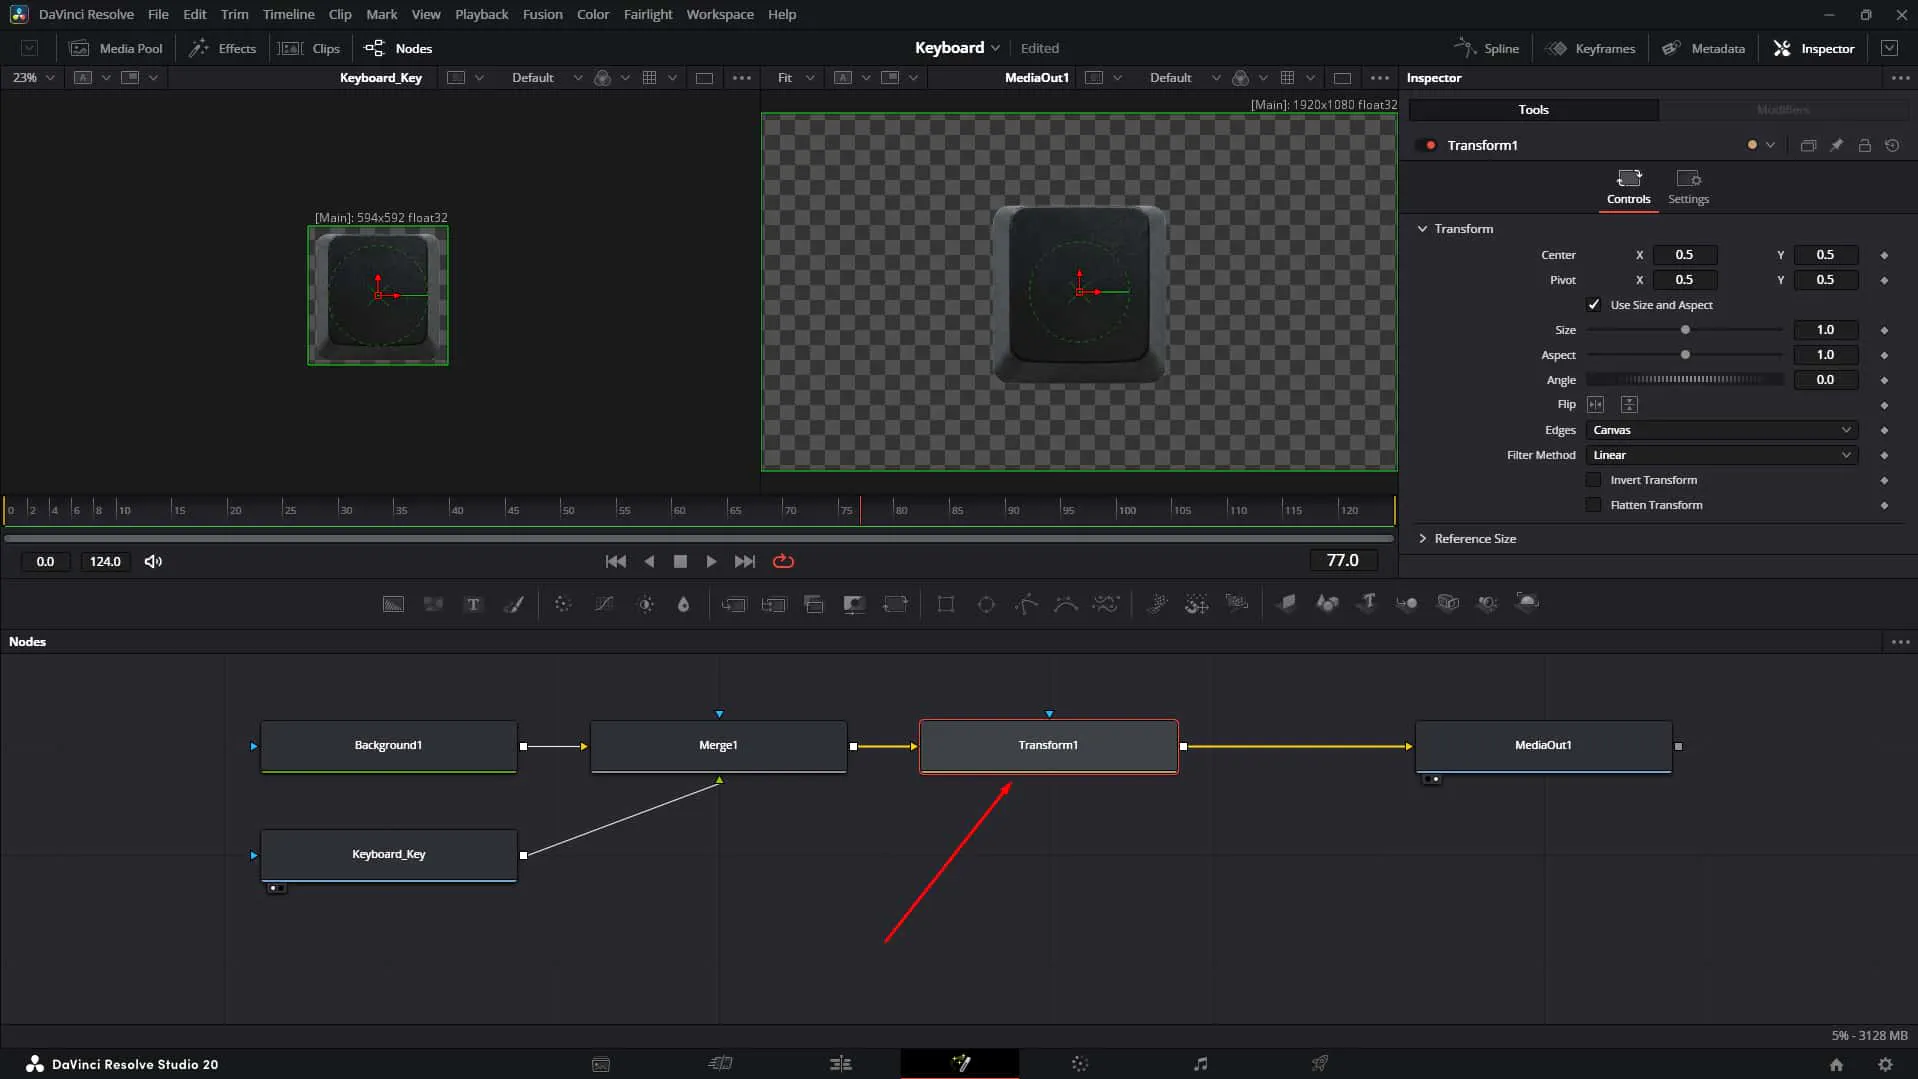Expand the Reference Size section
Screen dimensions: 1918x1079
(1422, 539)
